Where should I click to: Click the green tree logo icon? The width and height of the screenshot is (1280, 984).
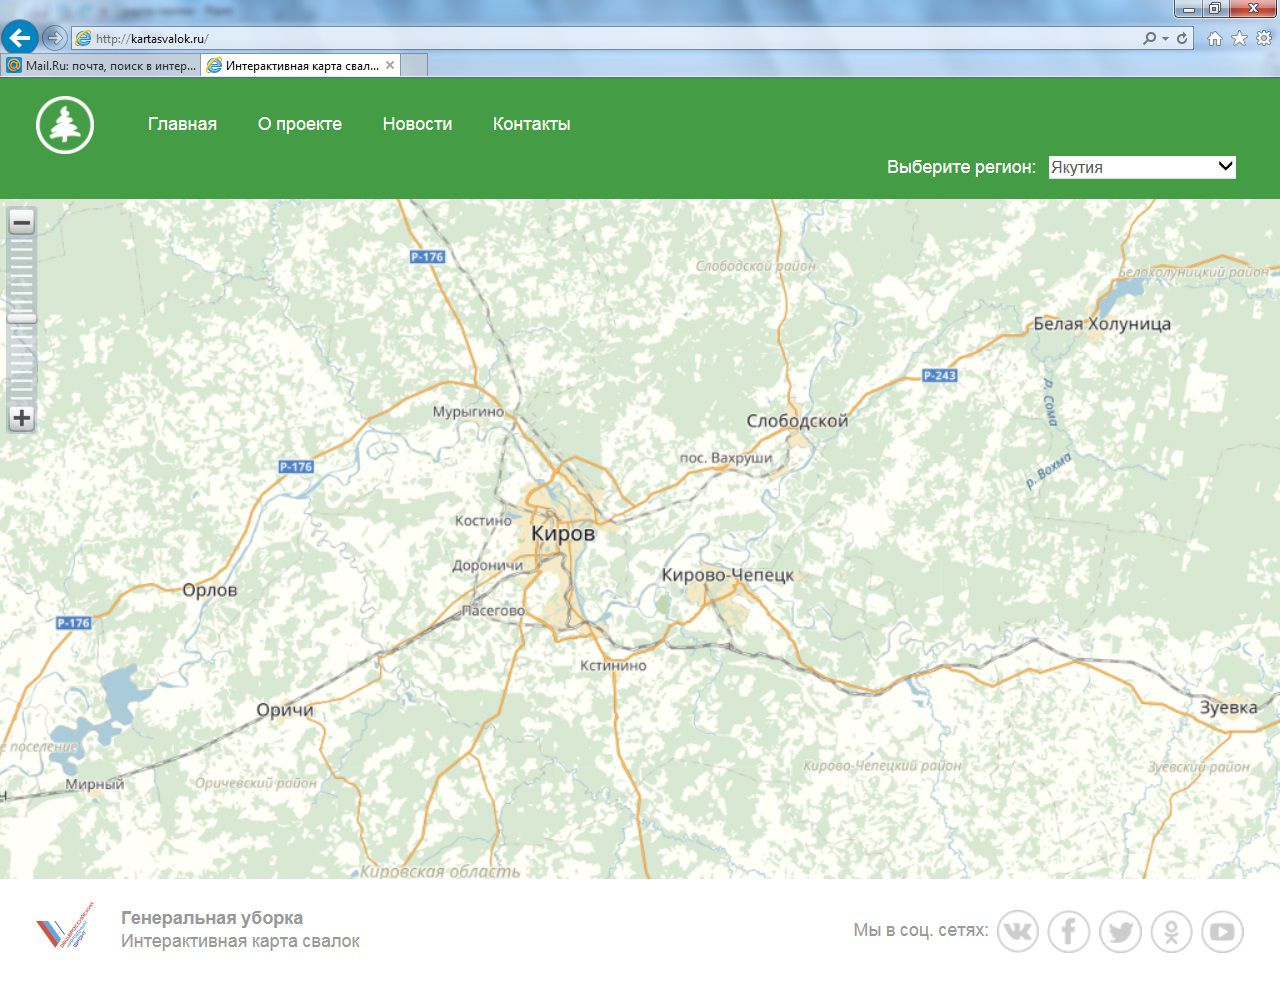pos(65,125)
